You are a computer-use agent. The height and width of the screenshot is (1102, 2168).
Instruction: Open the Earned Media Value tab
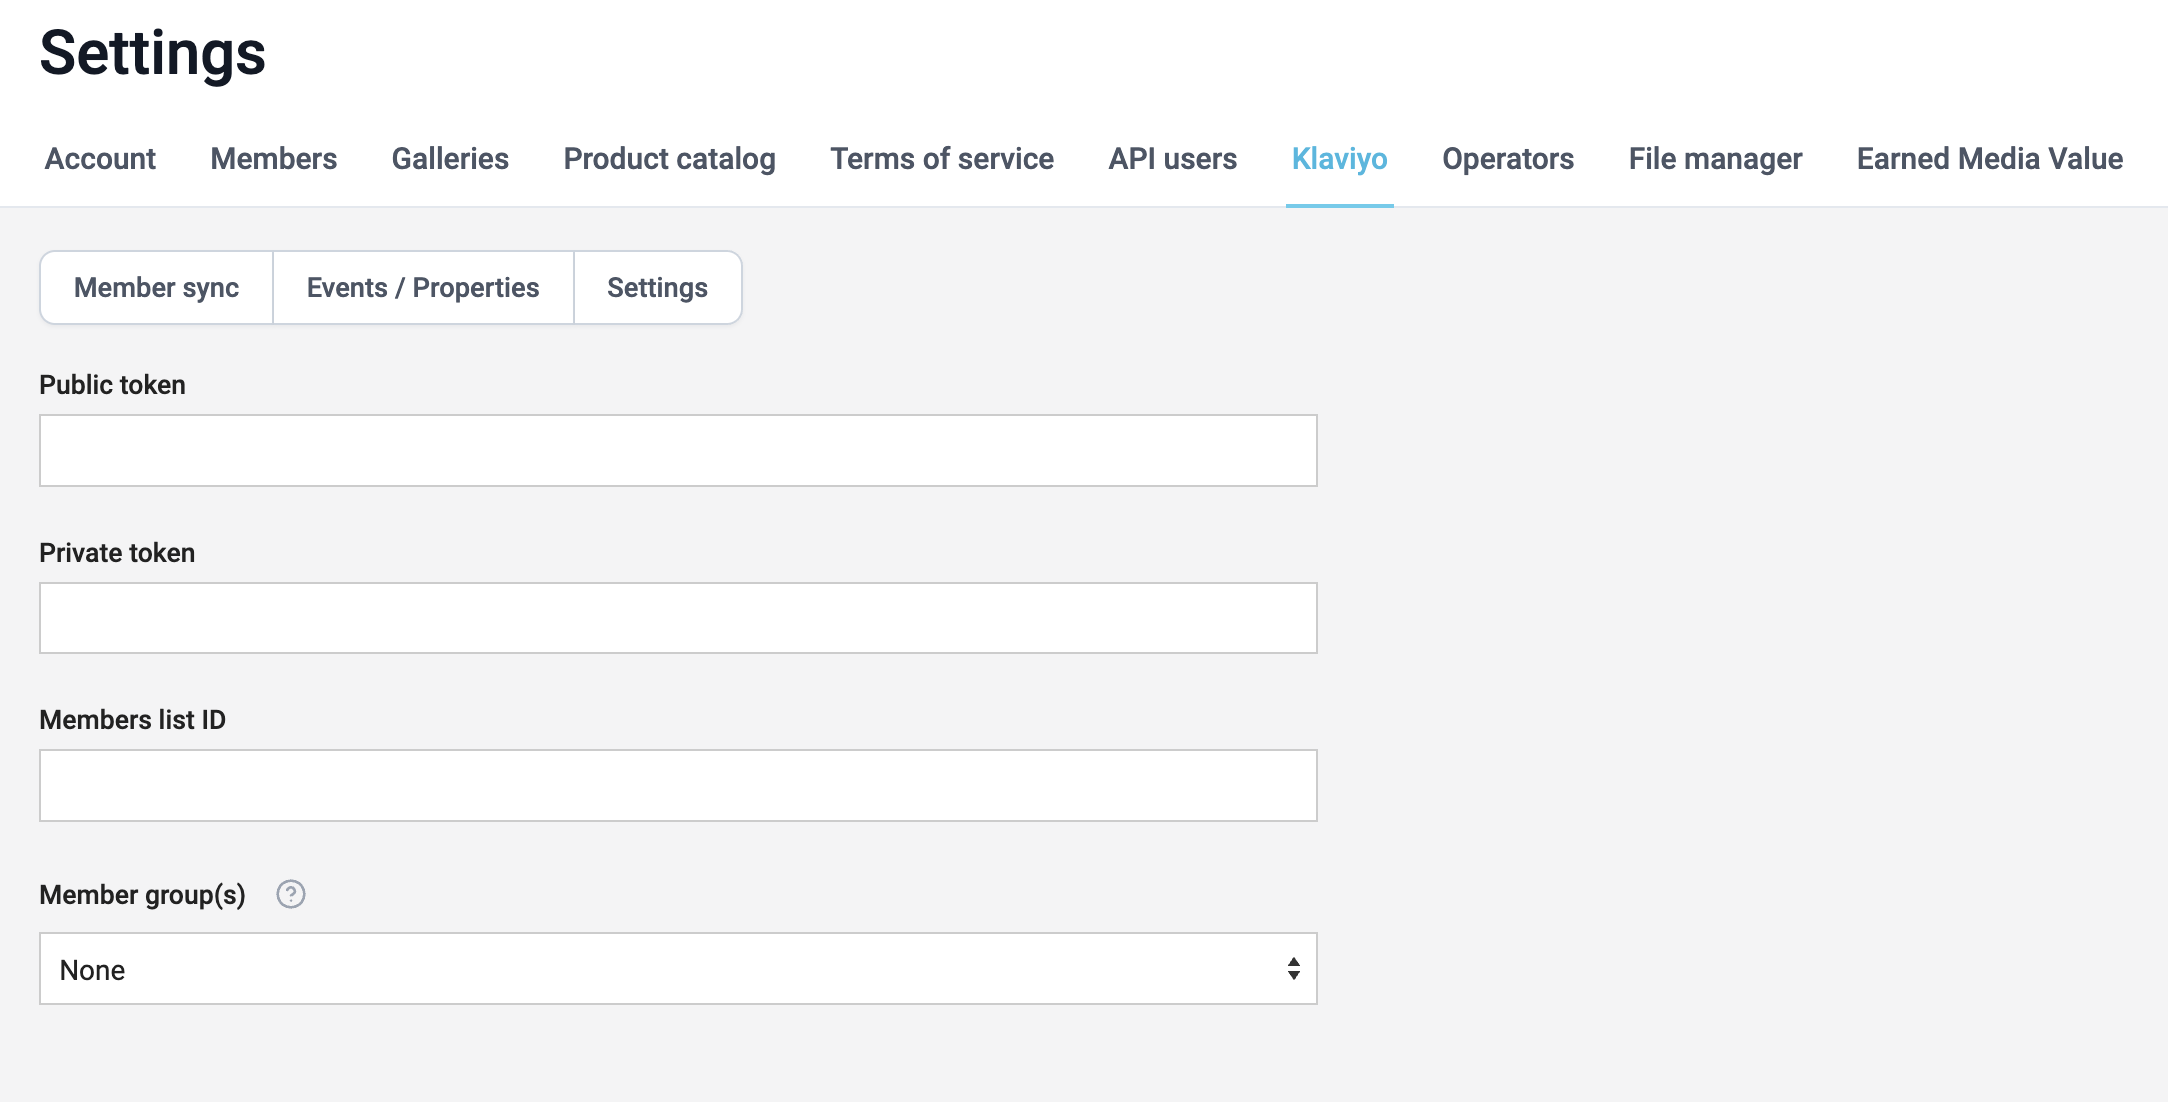(1990, 159)
